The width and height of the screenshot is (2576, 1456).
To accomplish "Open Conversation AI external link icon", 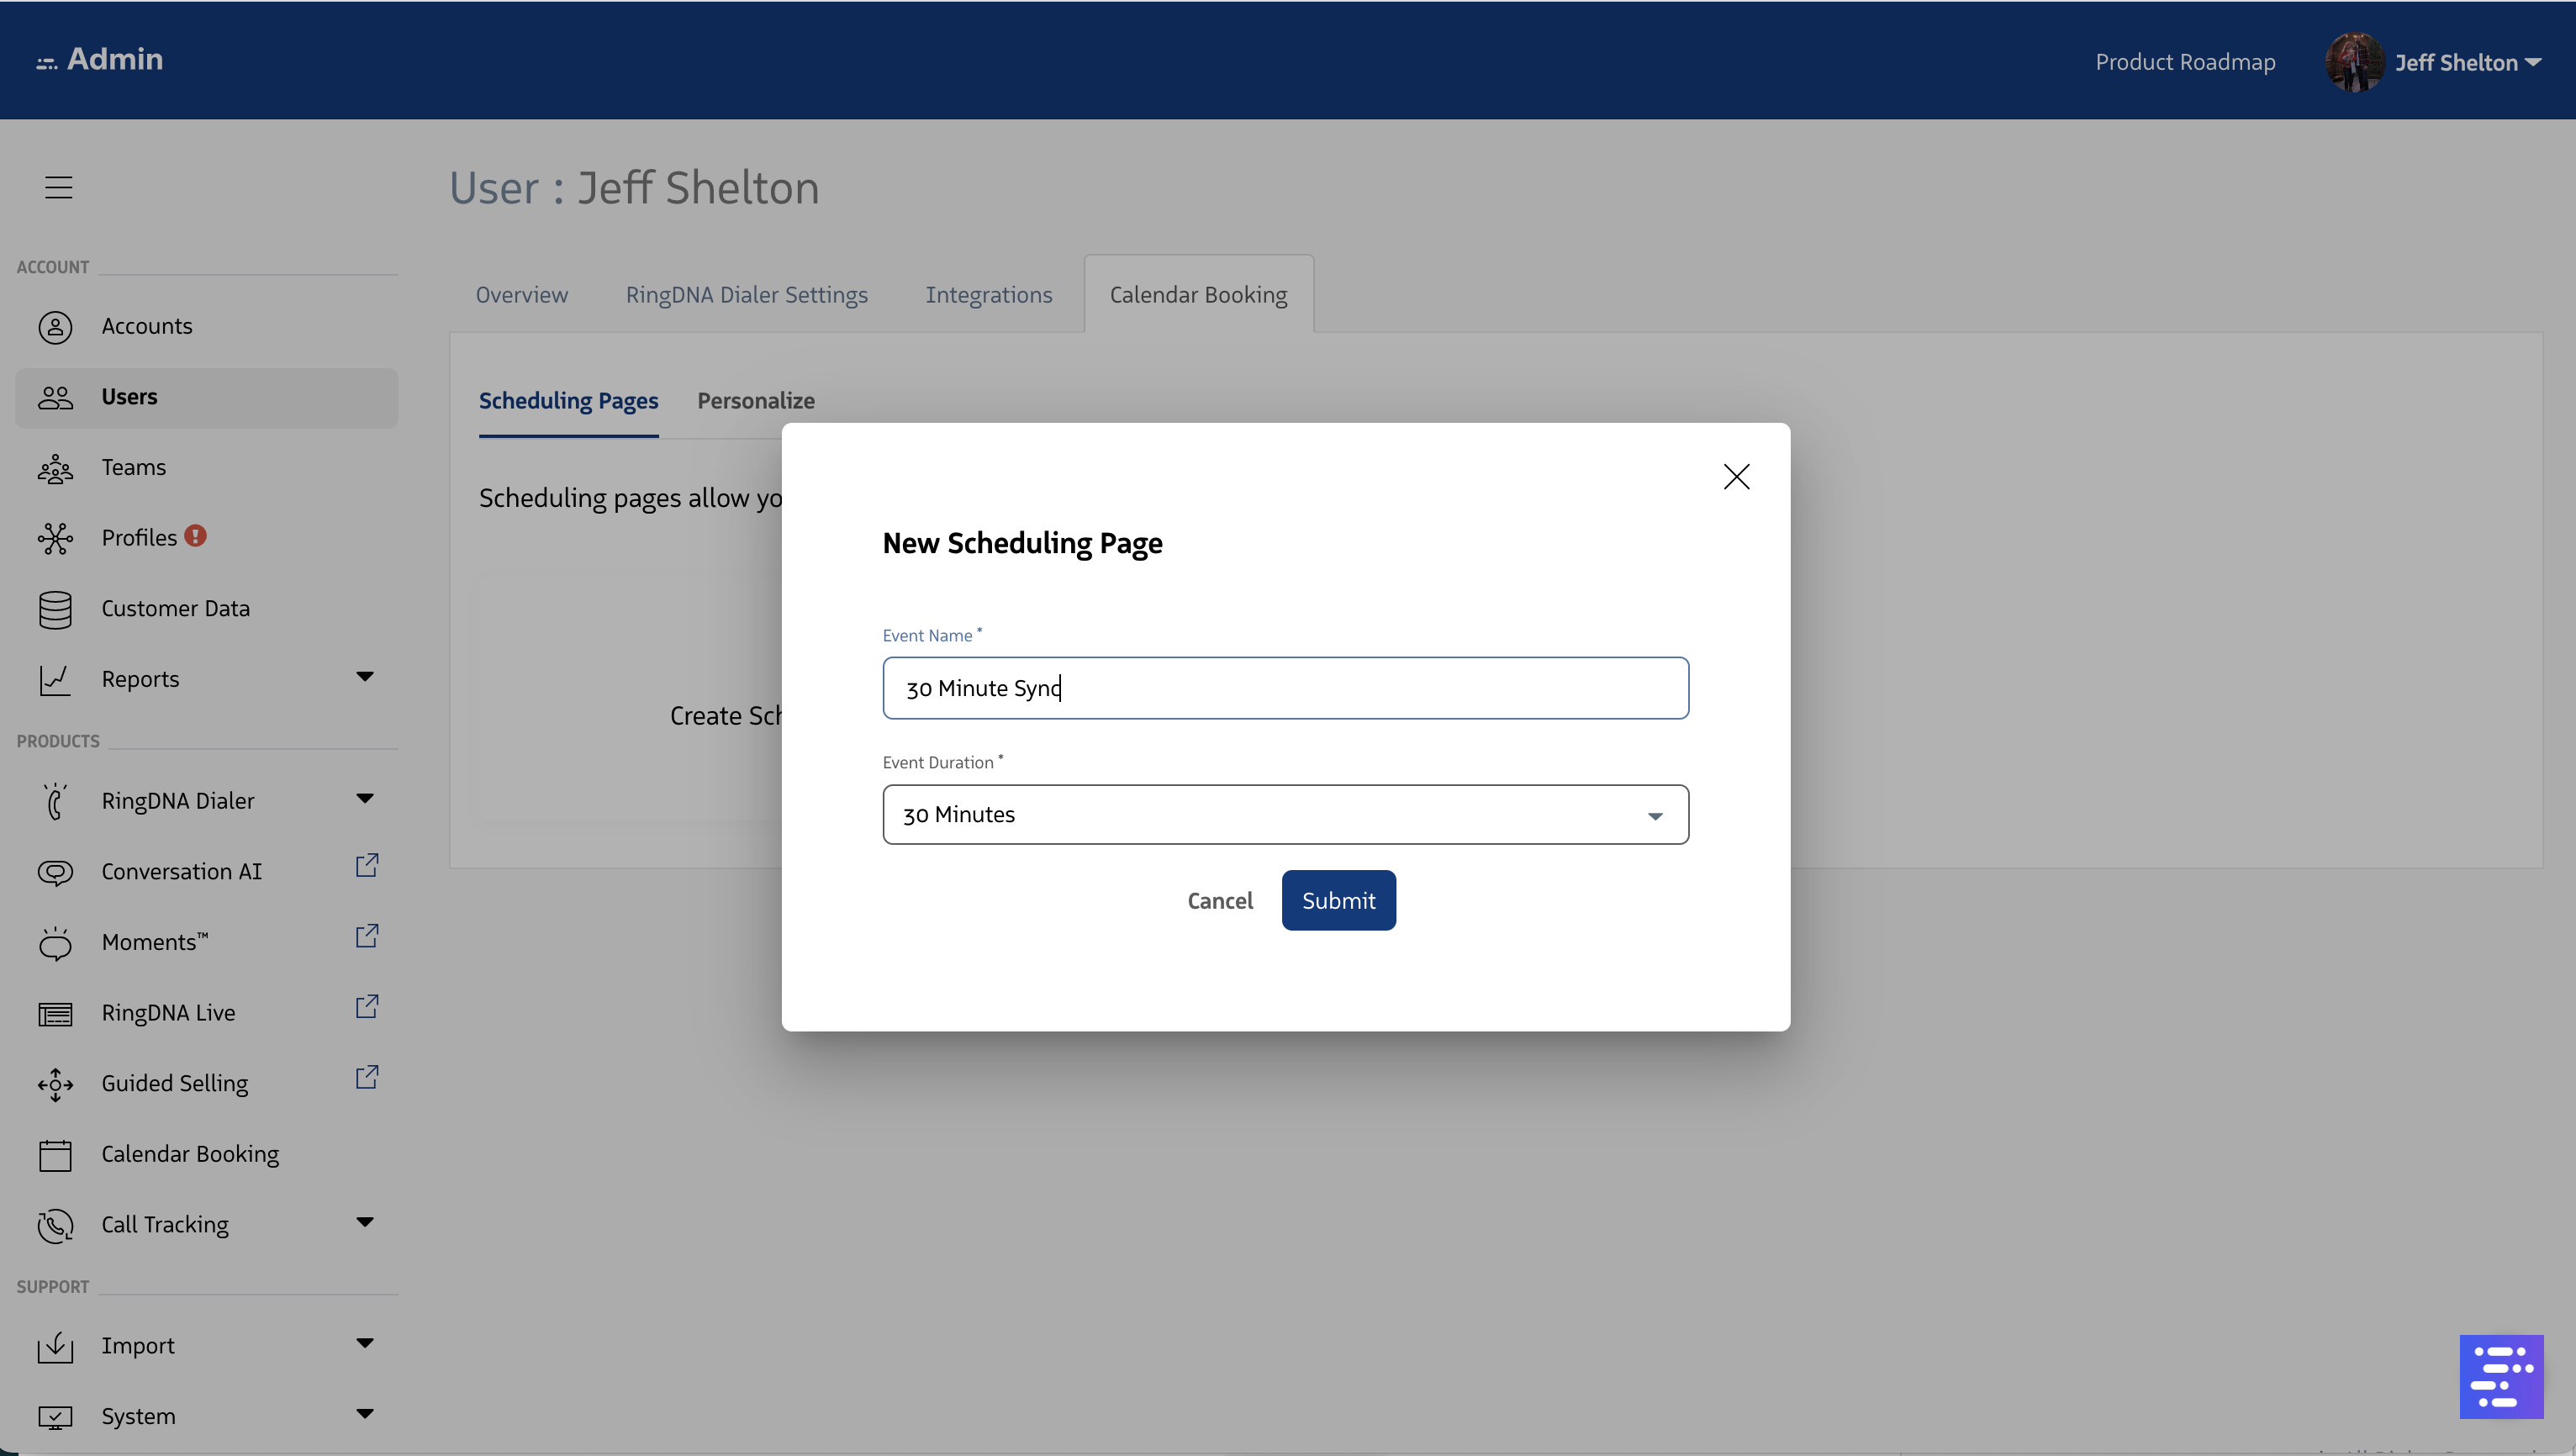I will (x=367, y=866).
